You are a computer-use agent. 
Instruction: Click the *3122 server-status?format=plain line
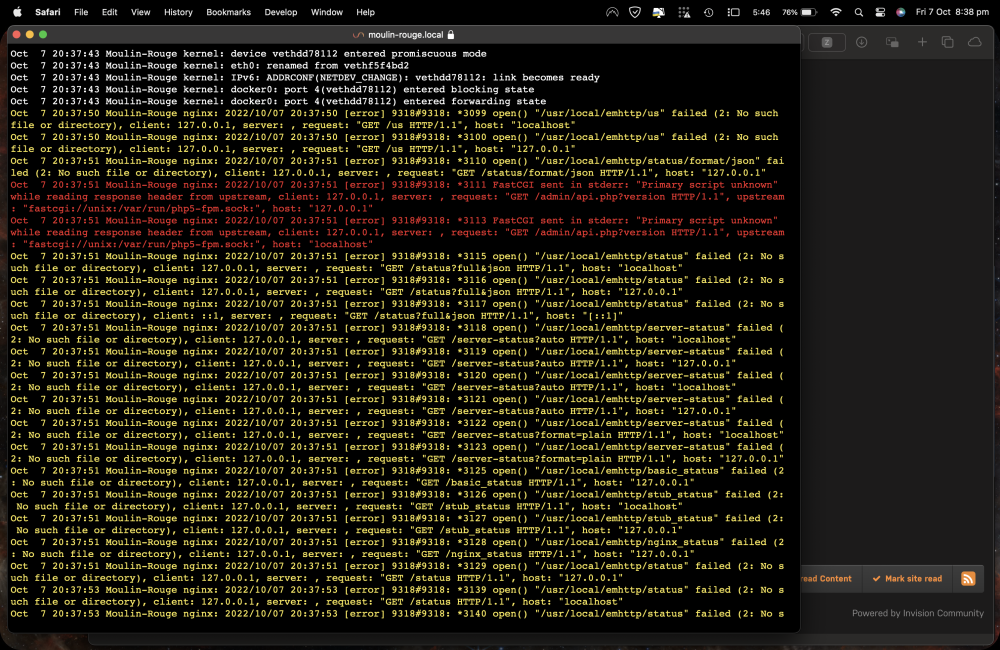click(x=397, y=429)
